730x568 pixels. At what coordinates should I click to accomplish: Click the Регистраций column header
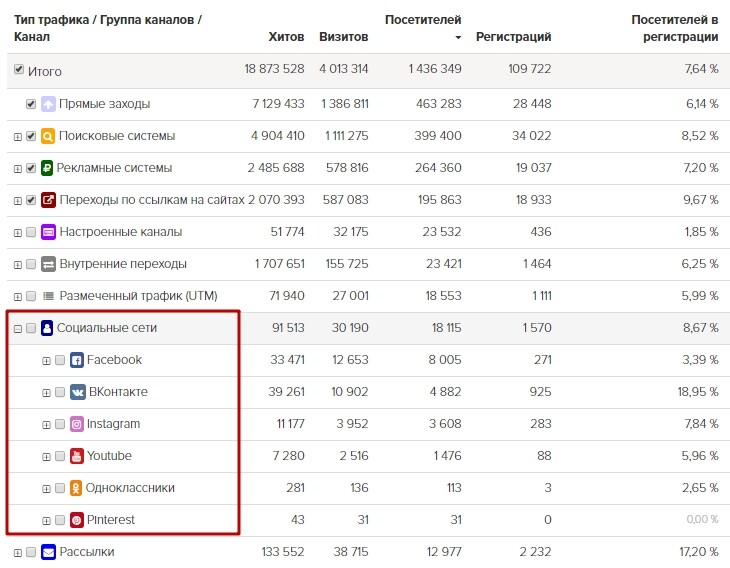(x=513, y=37)
